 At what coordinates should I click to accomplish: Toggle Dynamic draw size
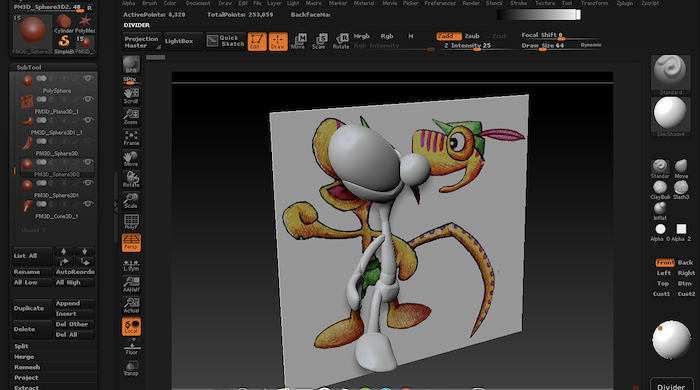coord(591,45)
